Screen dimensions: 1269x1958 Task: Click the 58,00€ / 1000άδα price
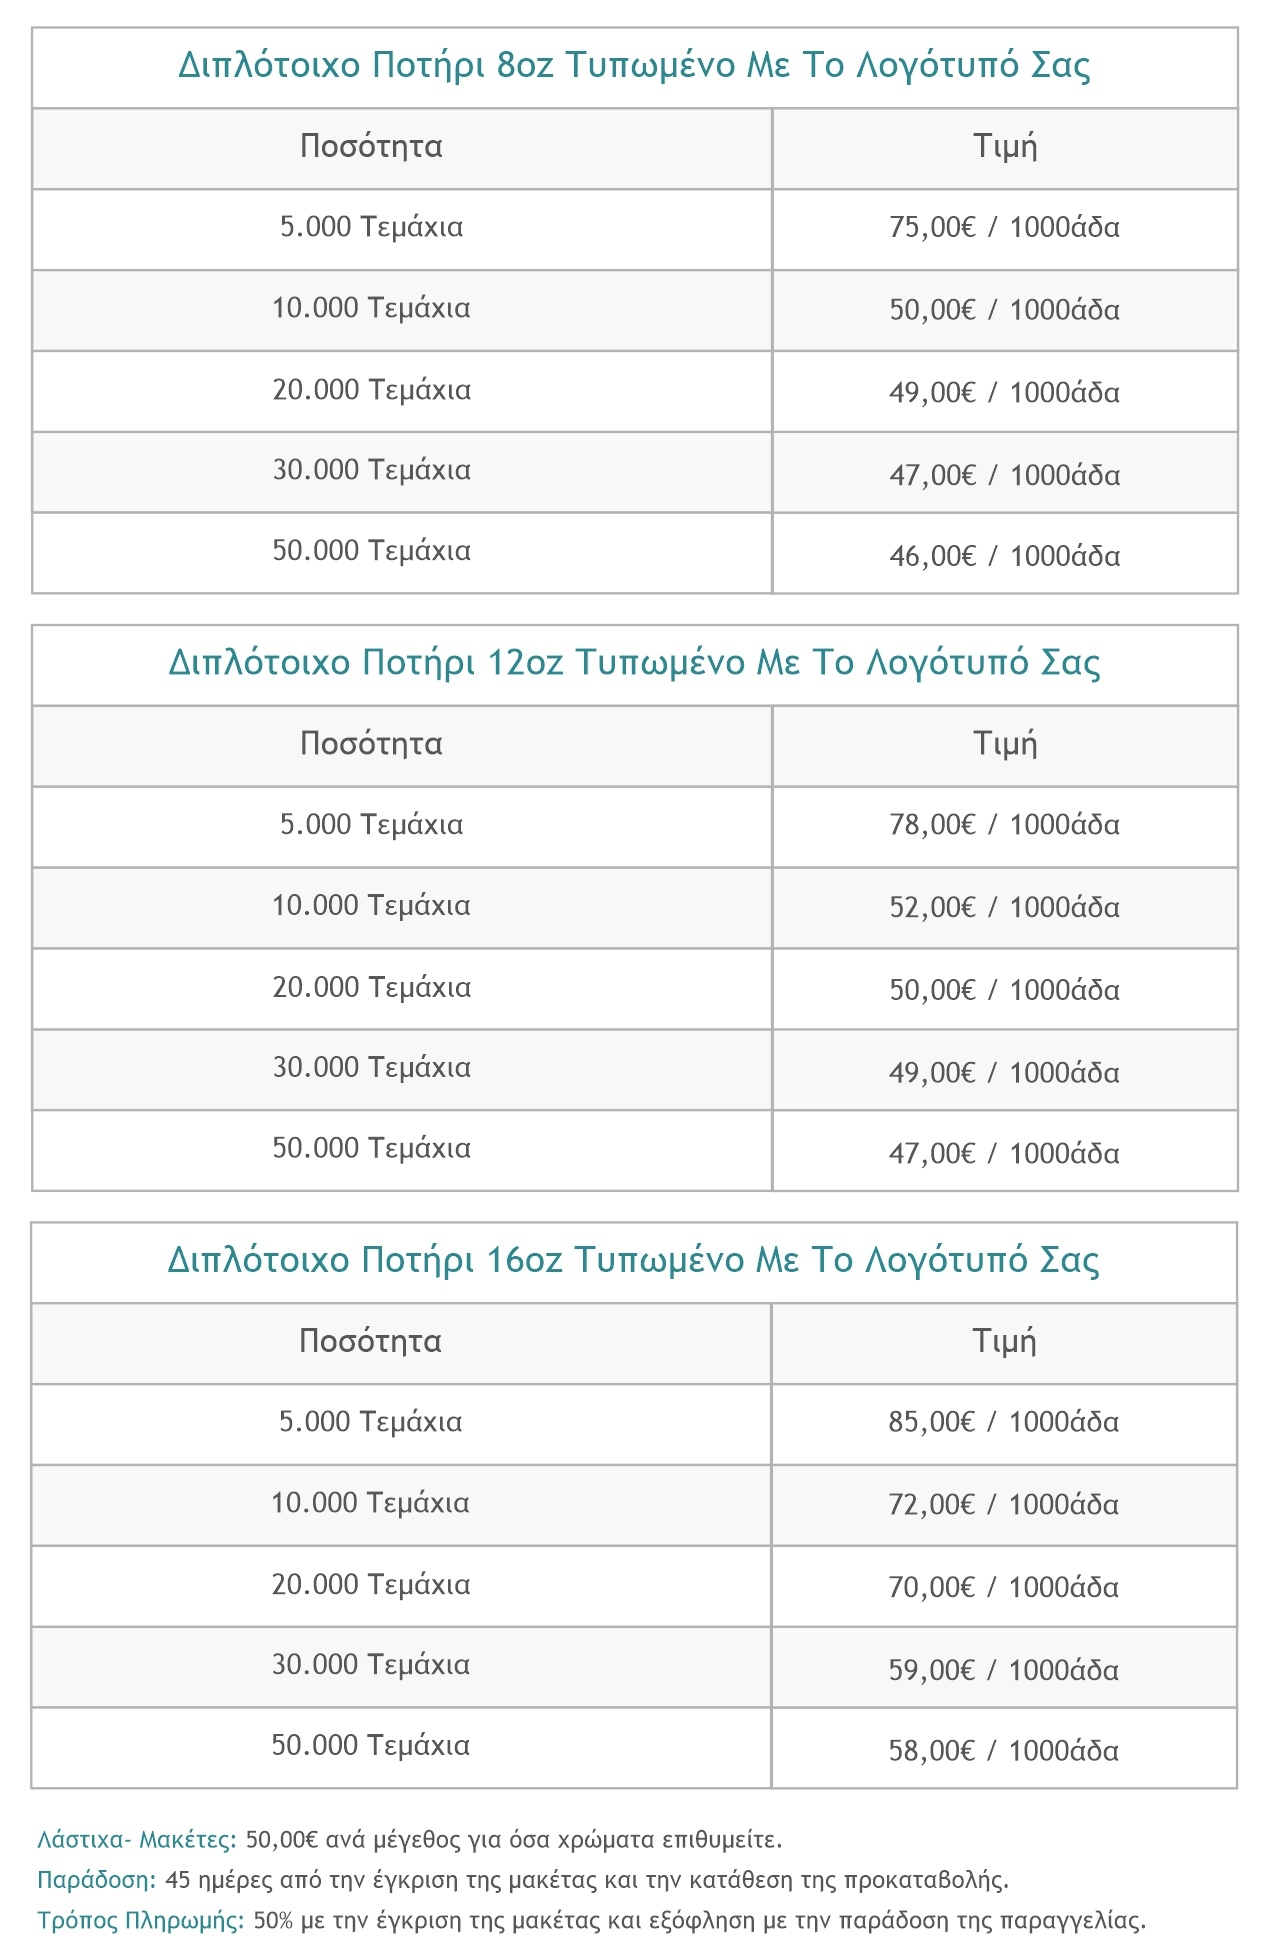tap(1004, 1751)
